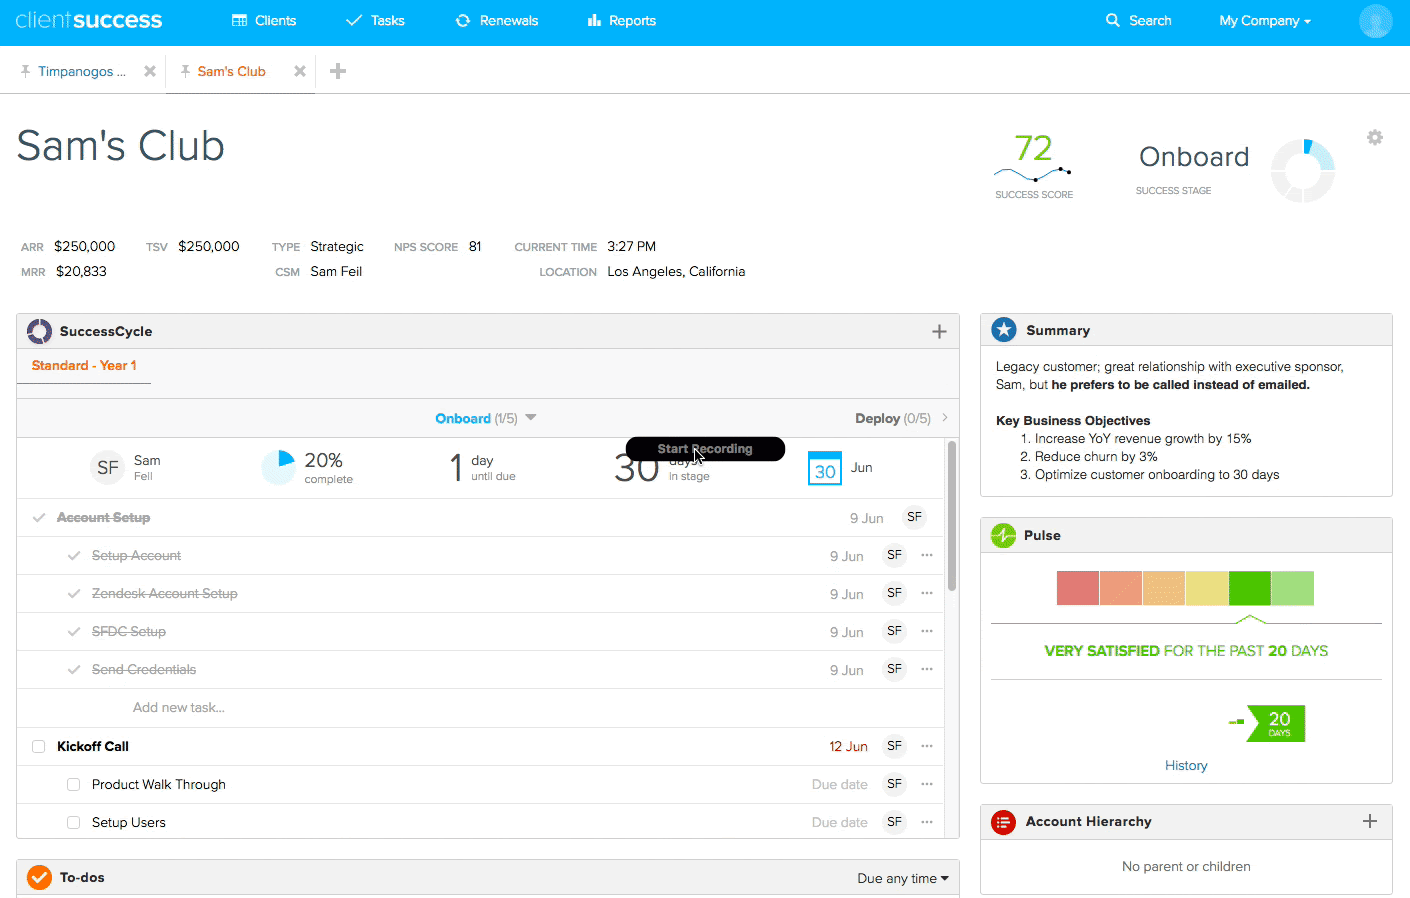Select the dark green satisfaction segment in Pulse

coord(1250,588)
